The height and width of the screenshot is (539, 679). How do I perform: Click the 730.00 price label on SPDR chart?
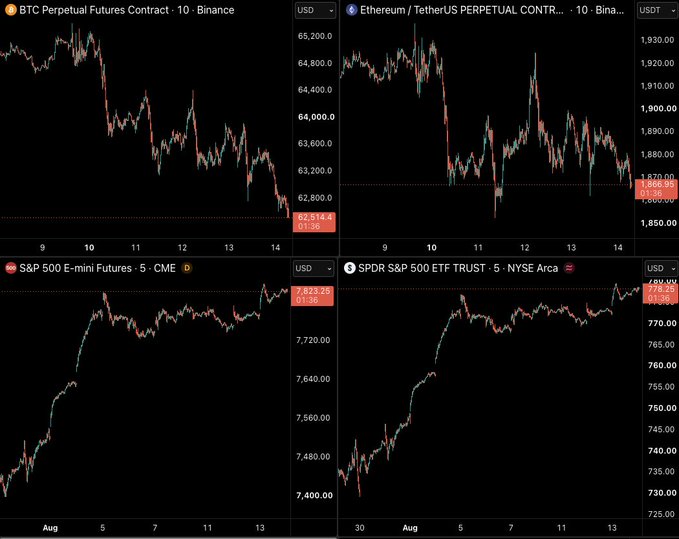coord(662,493)
